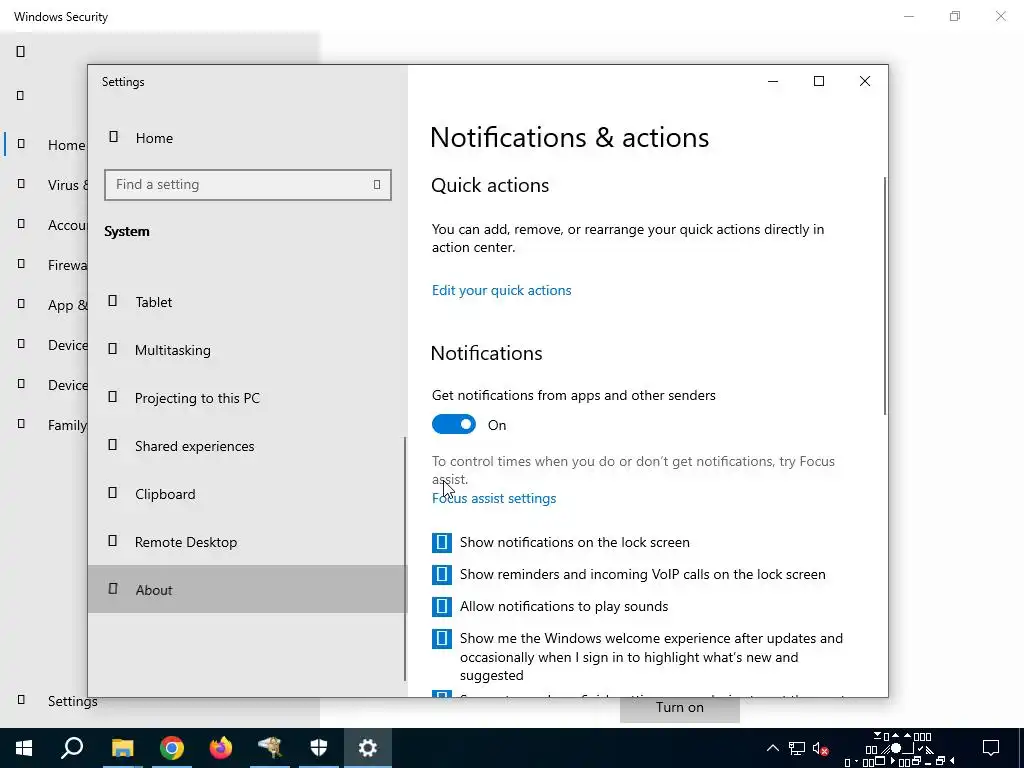Open Edit your quick actions link
This screenshot has width=1024, height=768.
click(502, 290)
